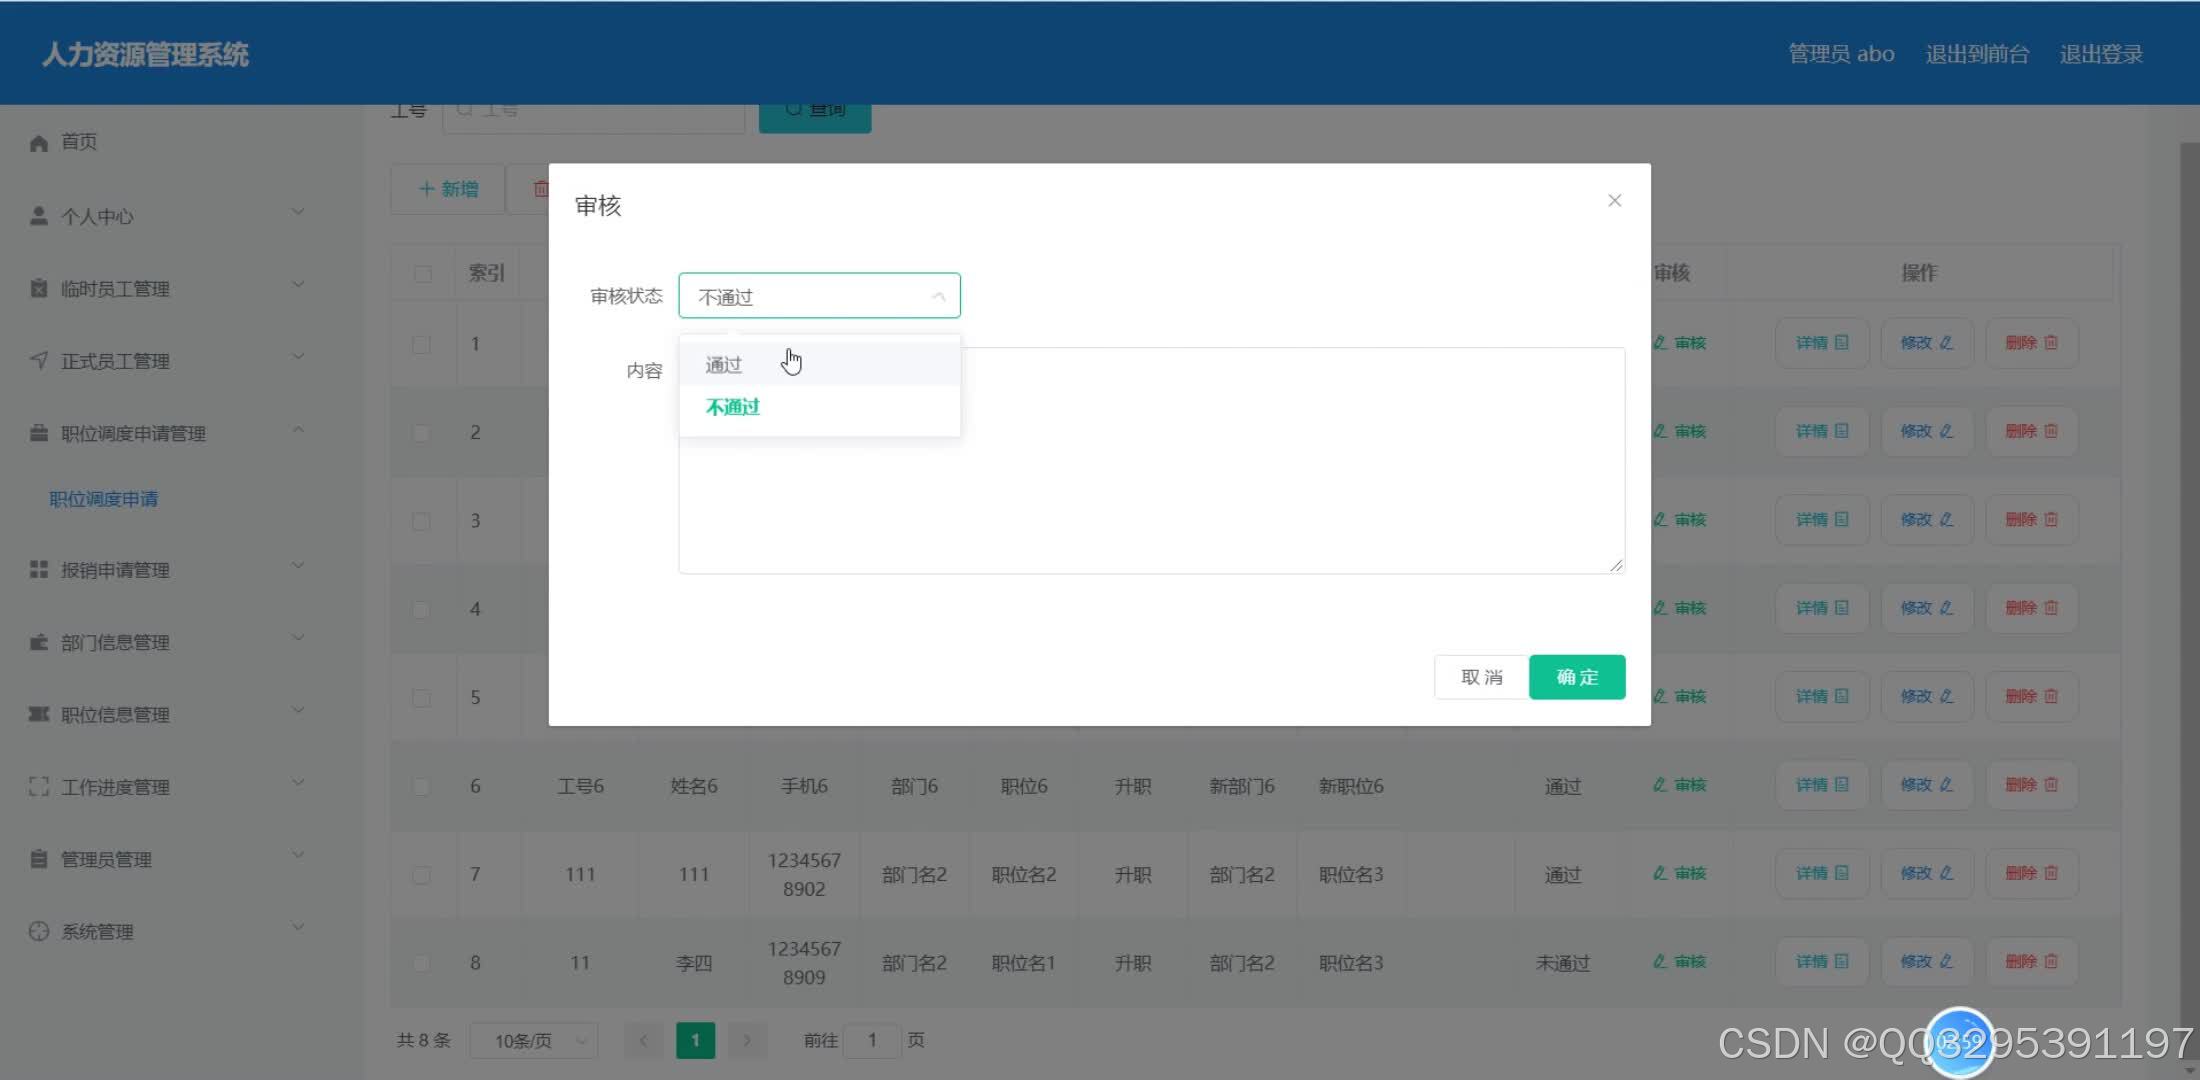Viewport: 2200px width, 1080px height.
Task: Expand the 职位信息管理 chevron
Action: point(297,711)
